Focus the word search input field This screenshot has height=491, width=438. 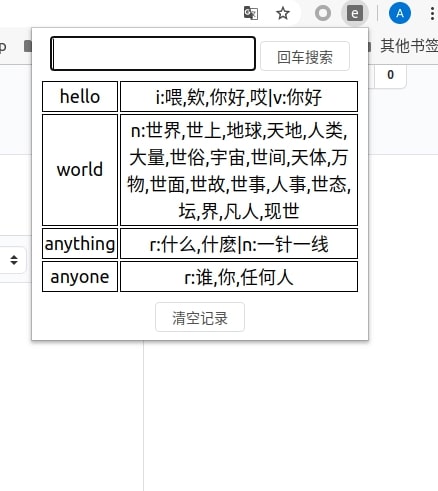point(153,53)
